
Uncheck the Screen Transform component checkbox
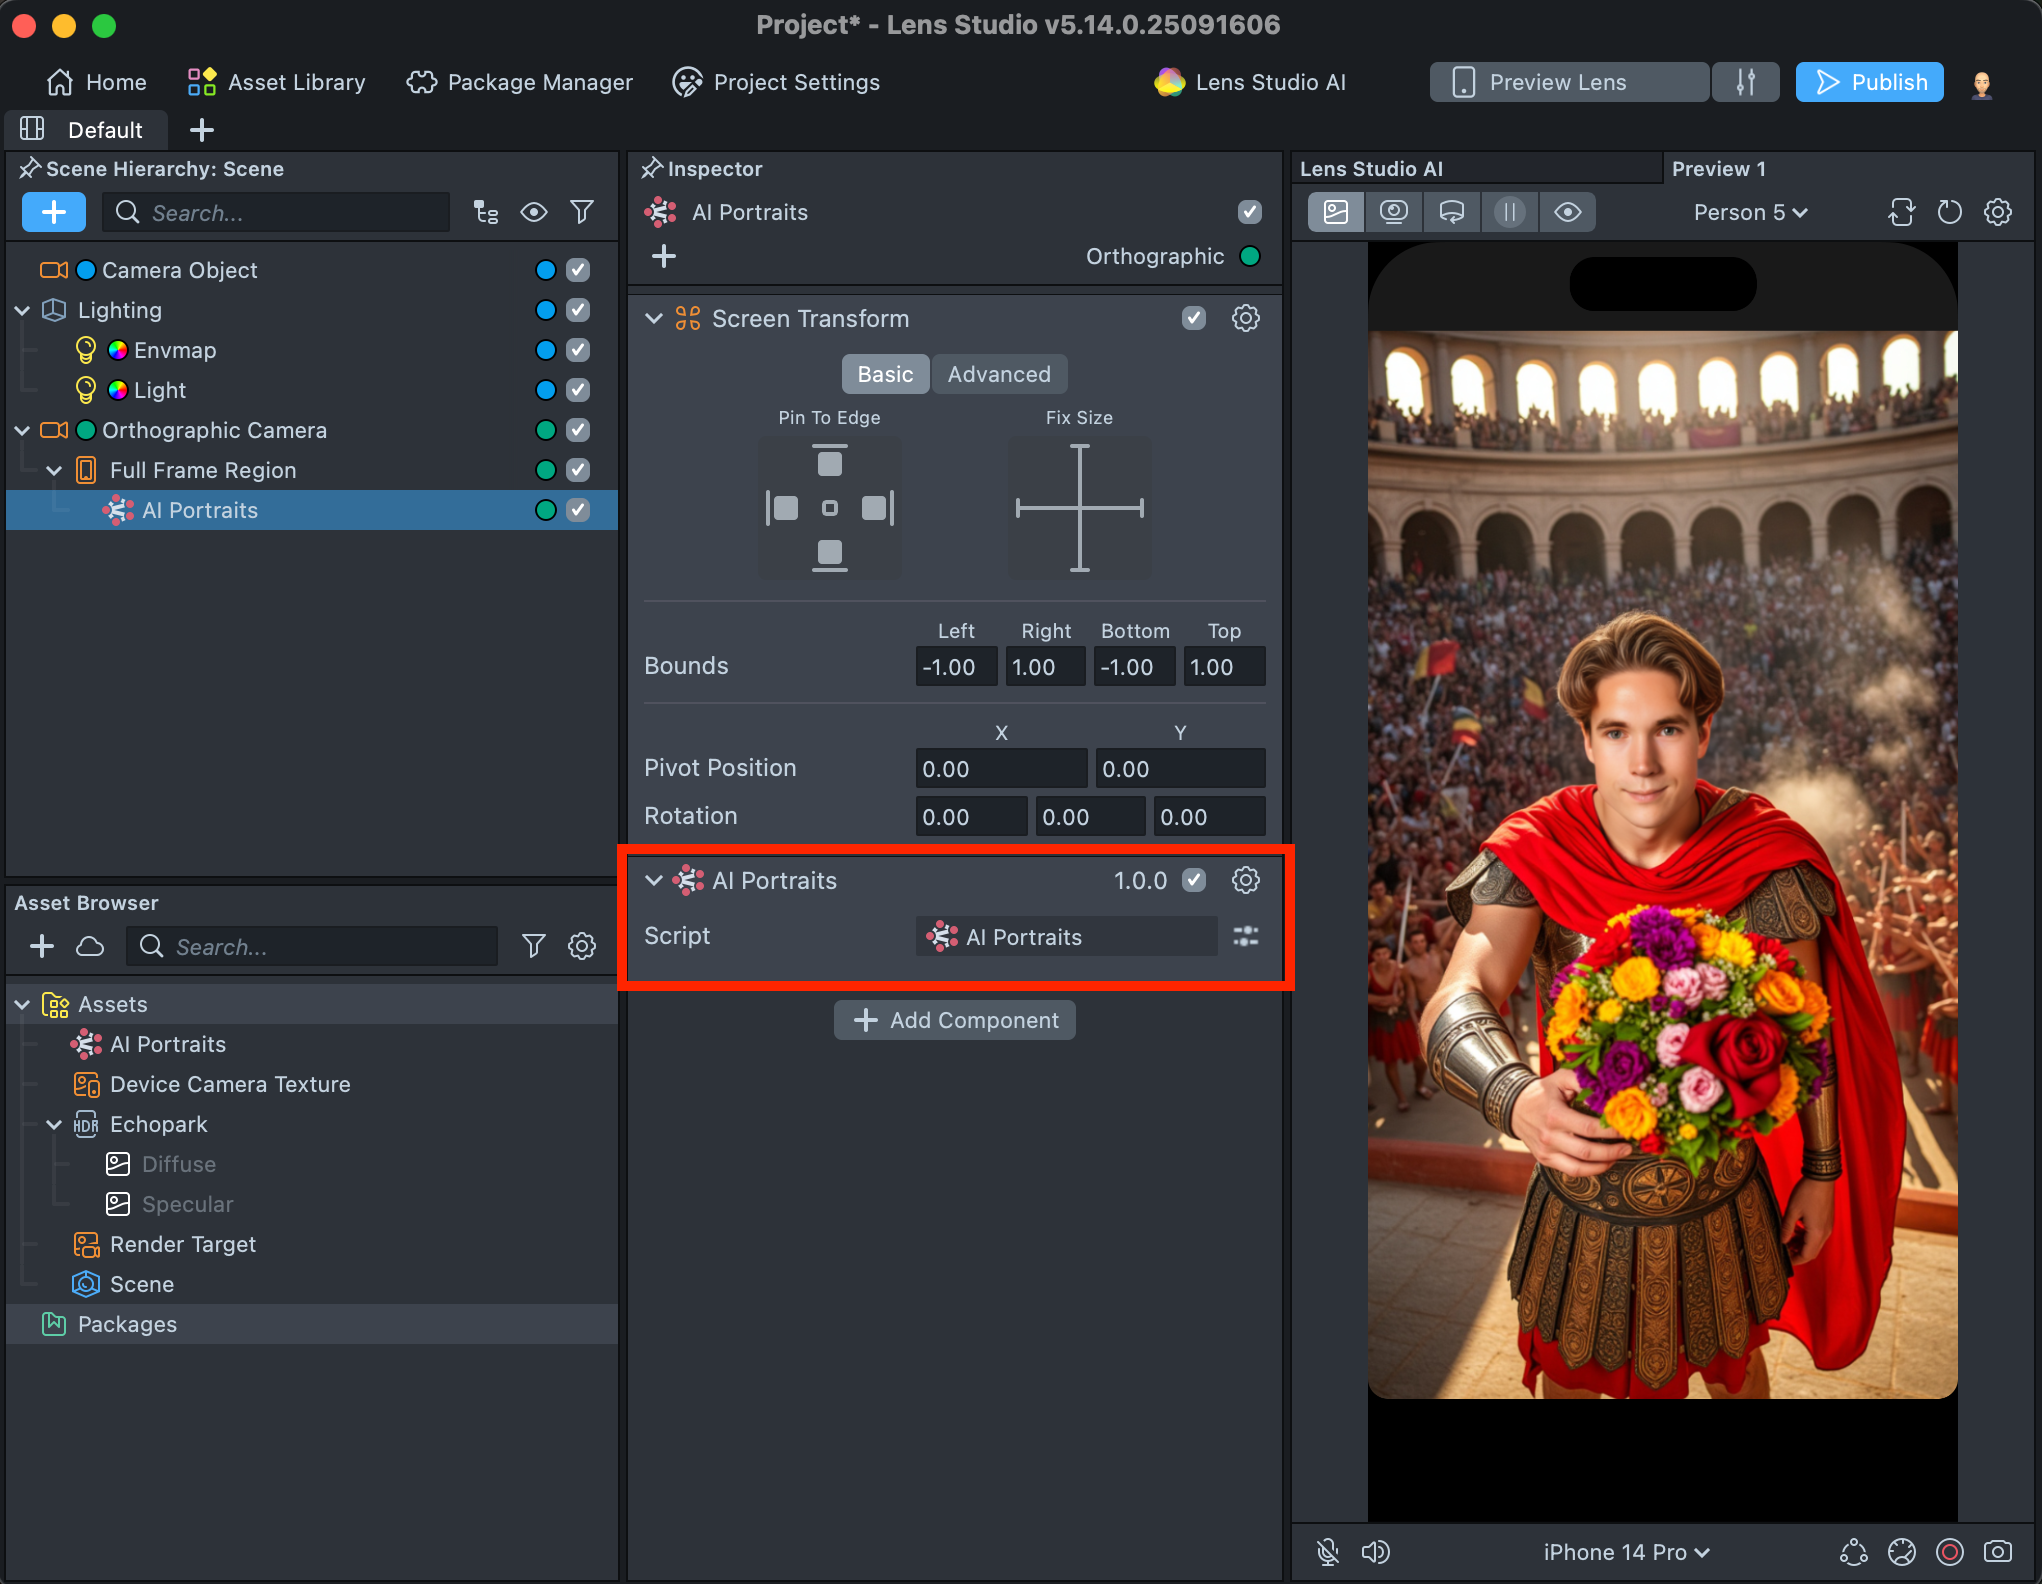1193,319
